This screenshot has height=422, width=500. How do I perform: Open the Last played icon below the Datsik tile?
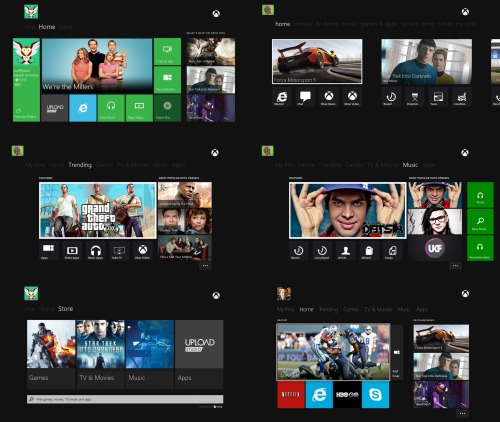point(322,251)
